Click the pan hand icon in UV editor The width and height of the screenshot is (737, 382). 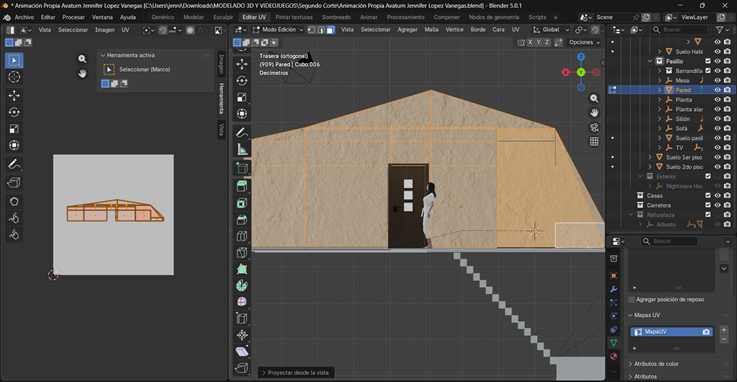pyautogui.click(x=82, y=73)
